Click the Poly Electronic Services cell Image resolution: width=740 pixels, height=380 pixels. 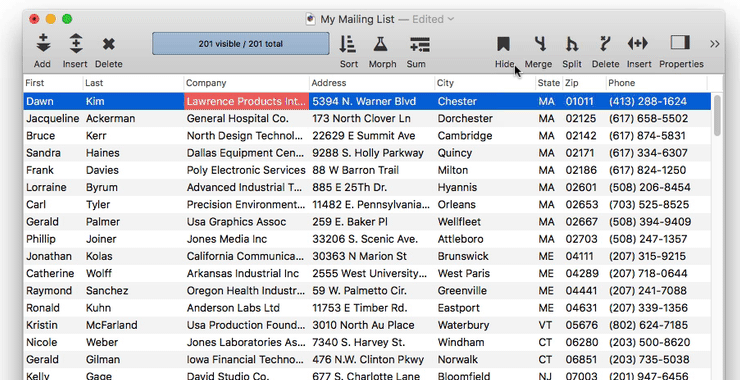tap(246, 170)
